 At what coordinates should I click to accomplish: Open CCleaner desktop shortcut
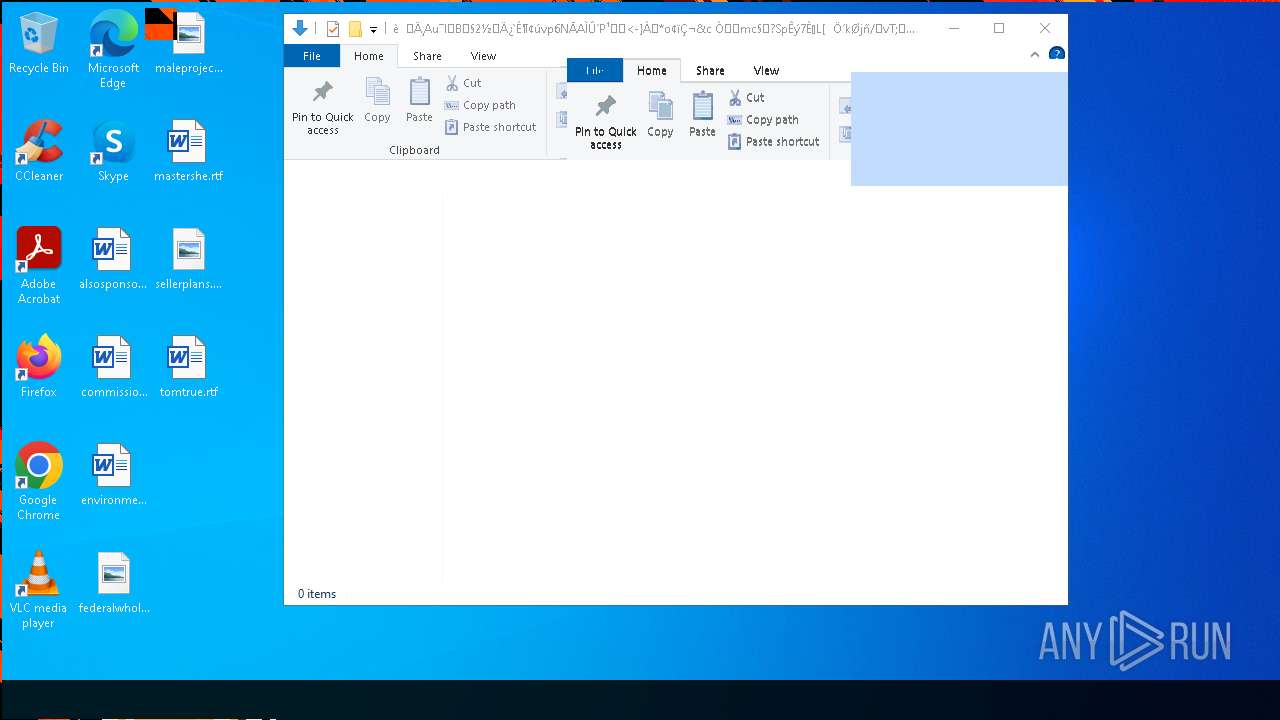[x=39, y=152]
